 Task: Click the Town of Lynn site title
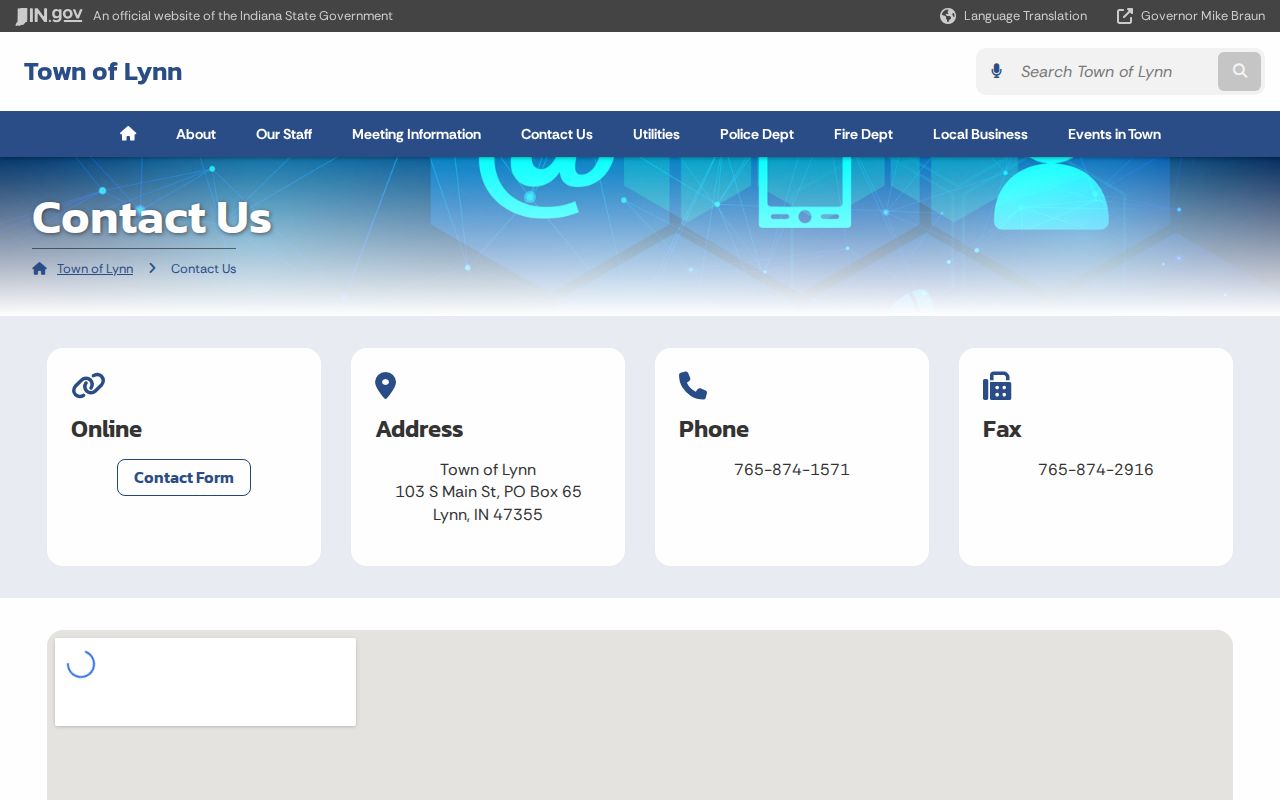pos(103,71)
